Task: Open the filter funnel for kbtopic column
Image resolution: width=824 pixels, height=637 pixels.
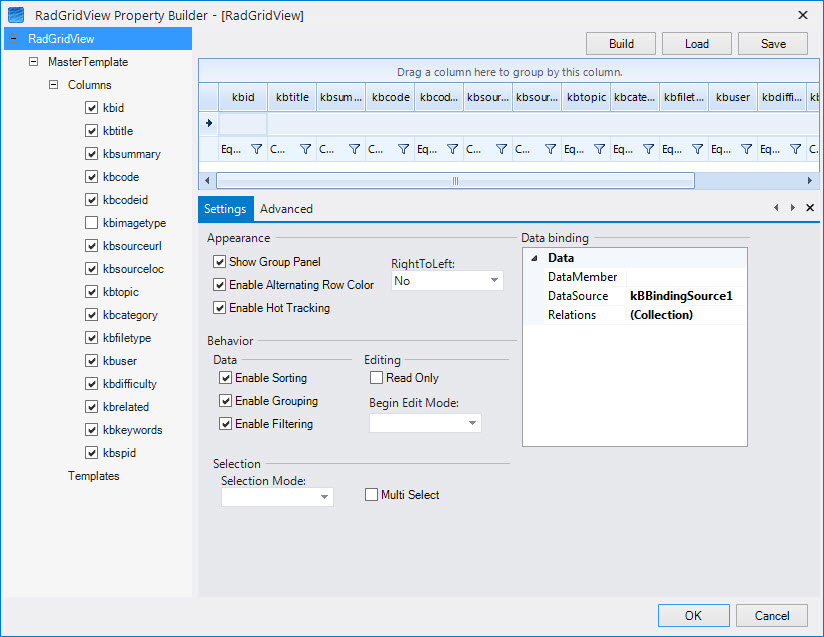Action: coord(600,149)
